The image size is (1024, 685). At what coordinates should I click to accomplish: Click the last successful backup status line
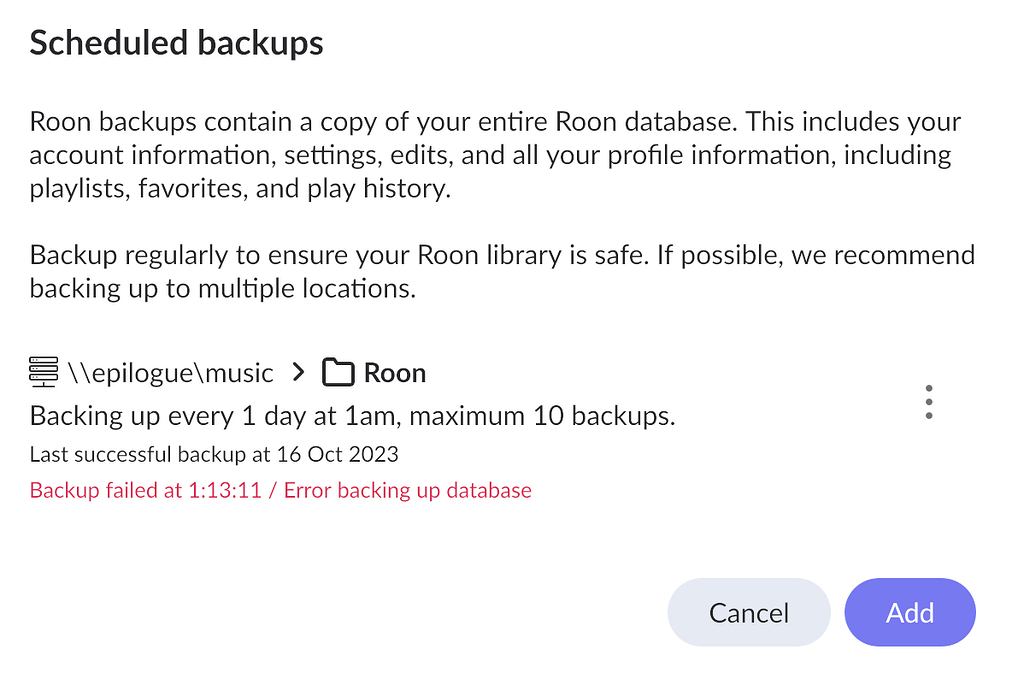coord(214,453)
